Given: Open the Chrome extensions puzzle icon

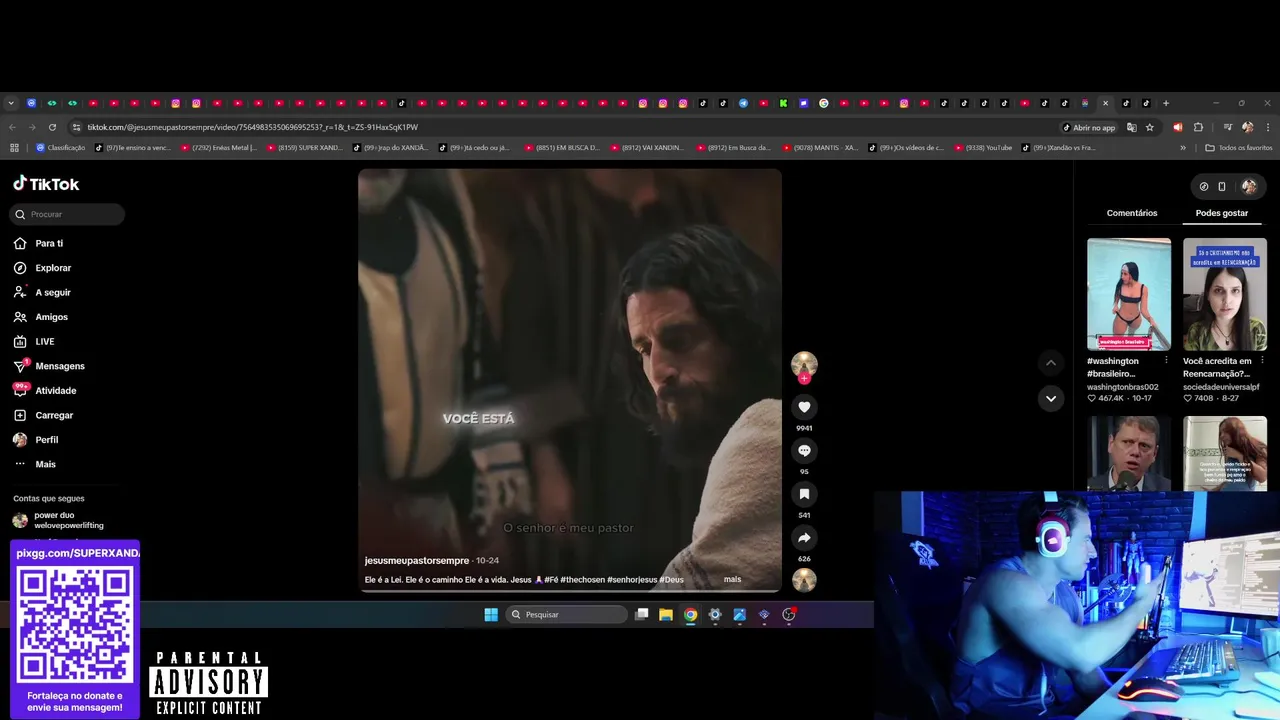Looking at the screenshot, I should click(1199, 127).
